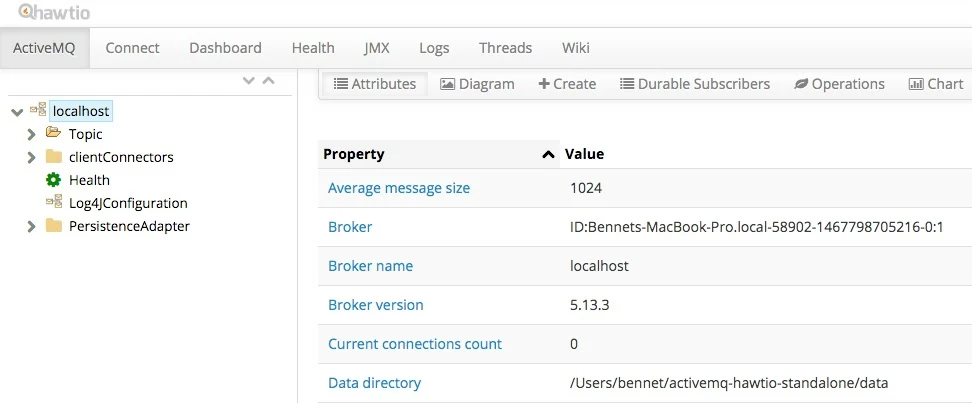Click the Topic open-folder icon
This screenshot has width=972, height=403.
(x=53, y=133)
